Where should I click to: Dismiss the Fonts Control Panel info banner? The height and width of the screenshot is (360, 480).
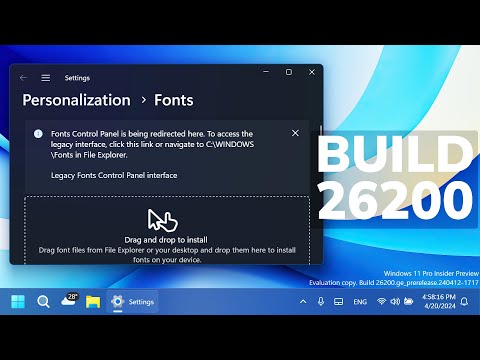coord(295,133)
